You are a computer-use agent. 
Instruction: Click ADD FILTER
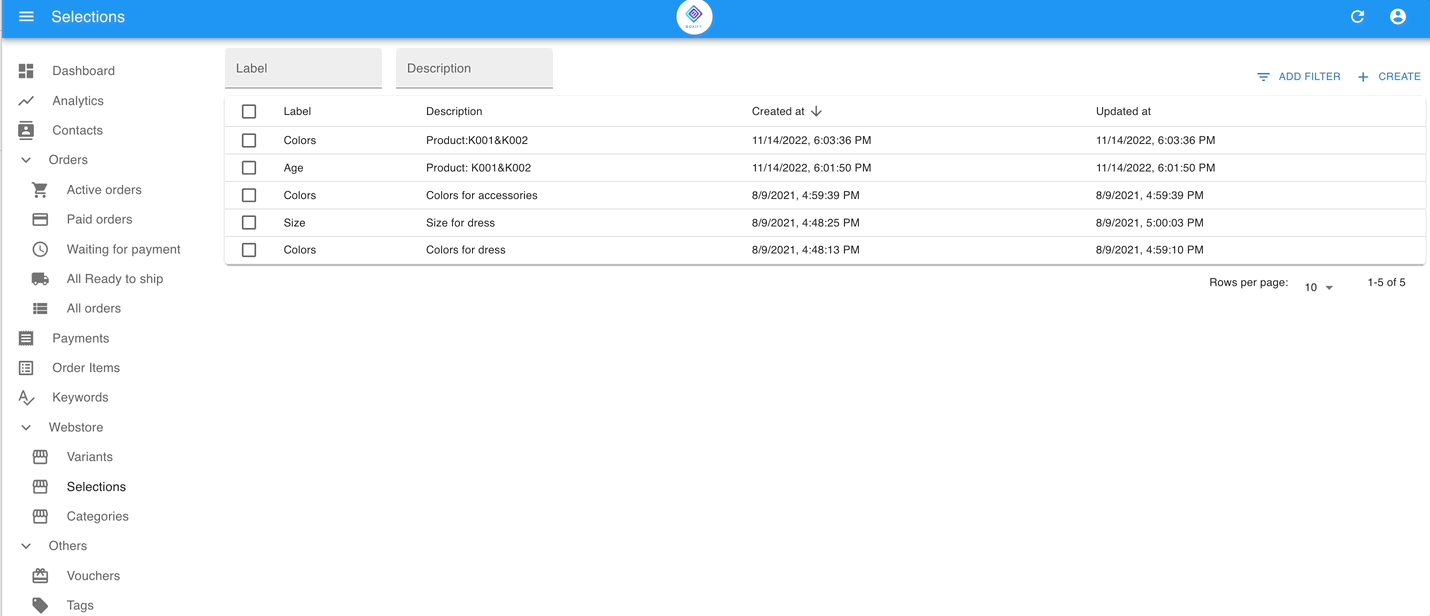pos(1298,76)
